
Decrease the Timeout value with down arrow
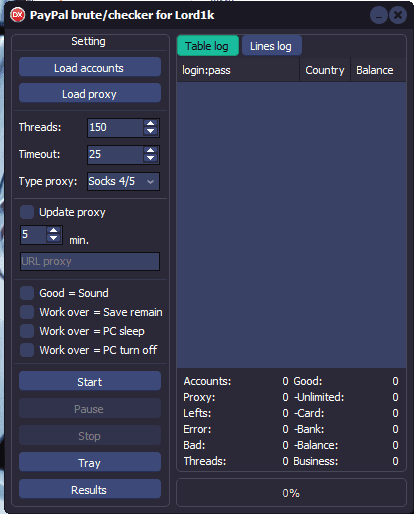coord(151,158)
